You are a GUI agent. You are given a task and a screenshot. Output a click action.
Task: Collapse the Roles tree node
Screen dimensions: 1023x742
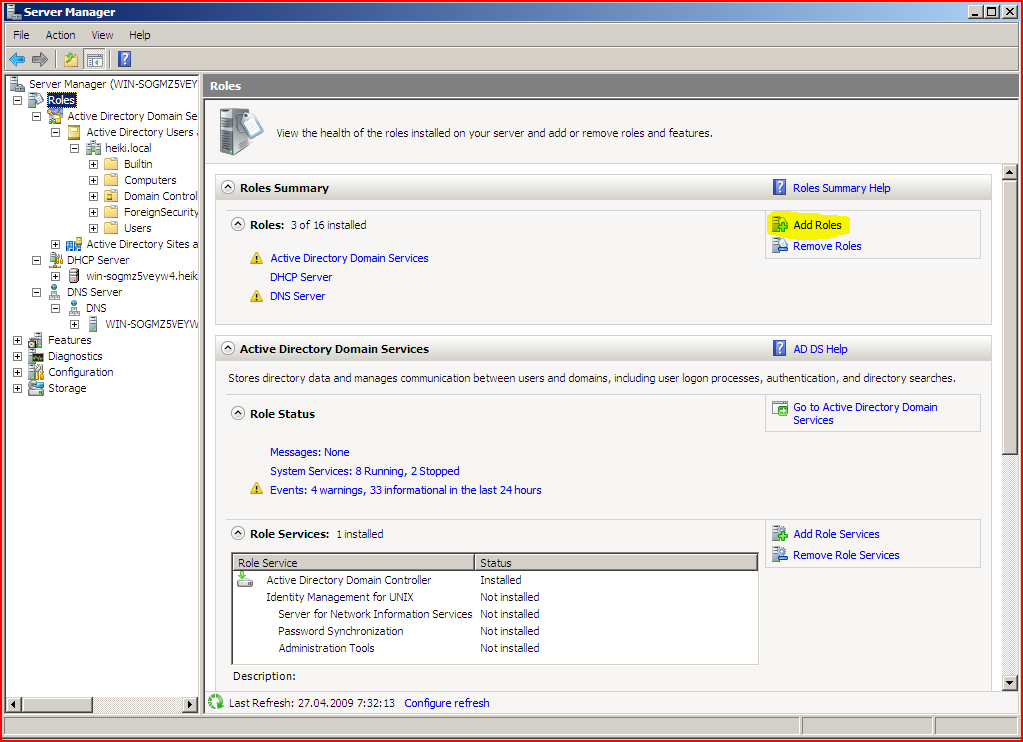[x=18, y=100]
